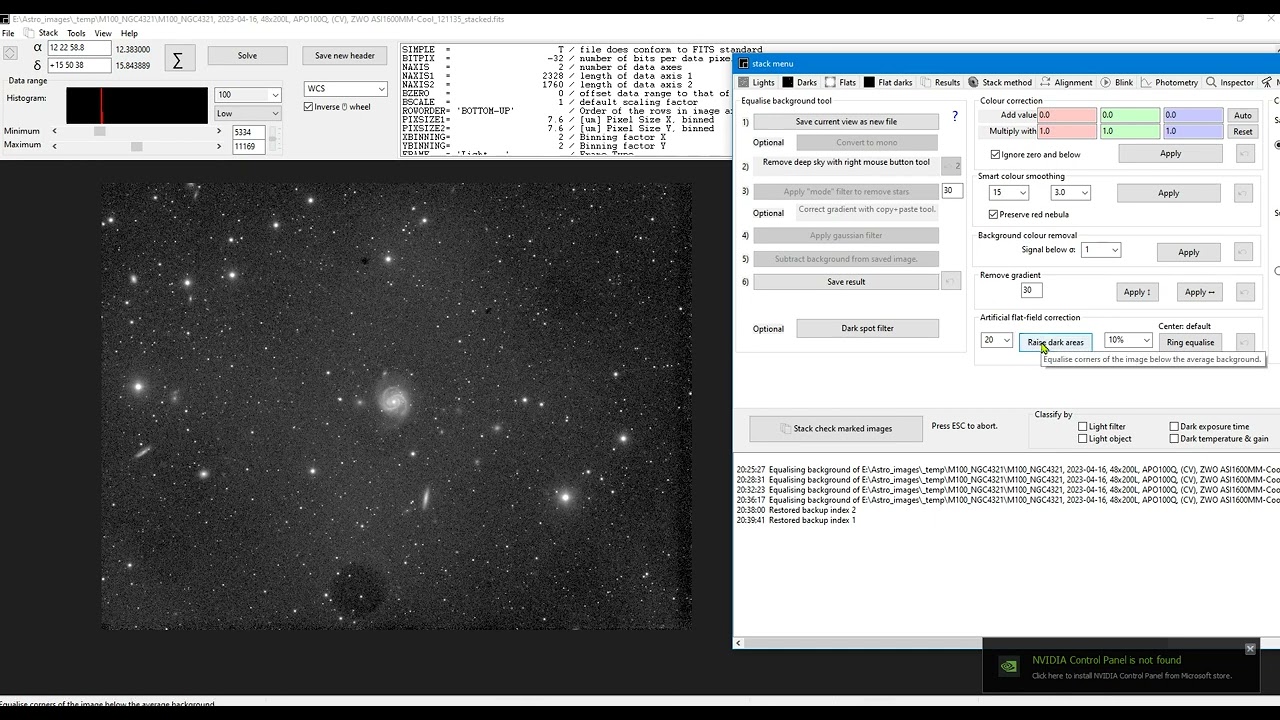This screenshot has height=720, width=1280.
Task: Open the Tools menu
Action: click(76, 33)
